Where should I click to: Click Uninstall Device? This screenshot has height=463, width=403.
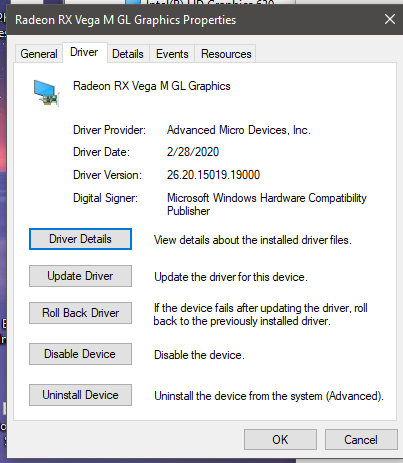80,395
